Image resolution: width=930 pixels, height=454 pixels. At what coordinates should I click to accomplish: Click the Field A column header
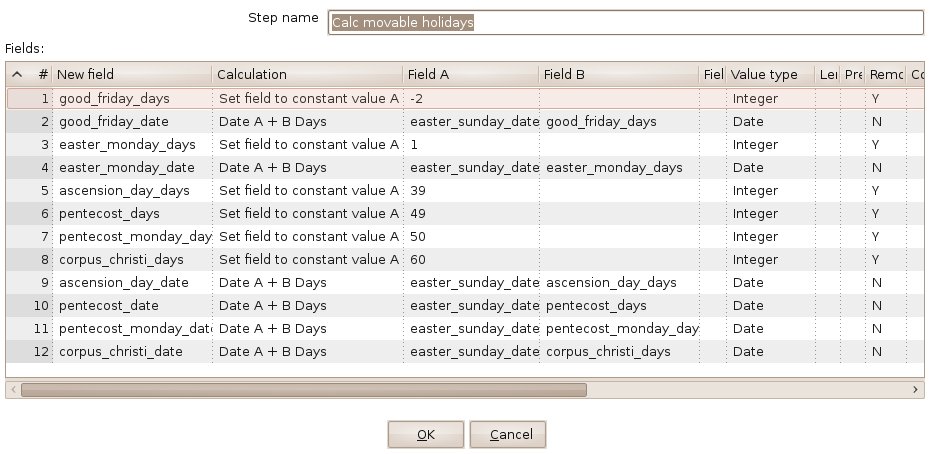click(x=471, y=74)
